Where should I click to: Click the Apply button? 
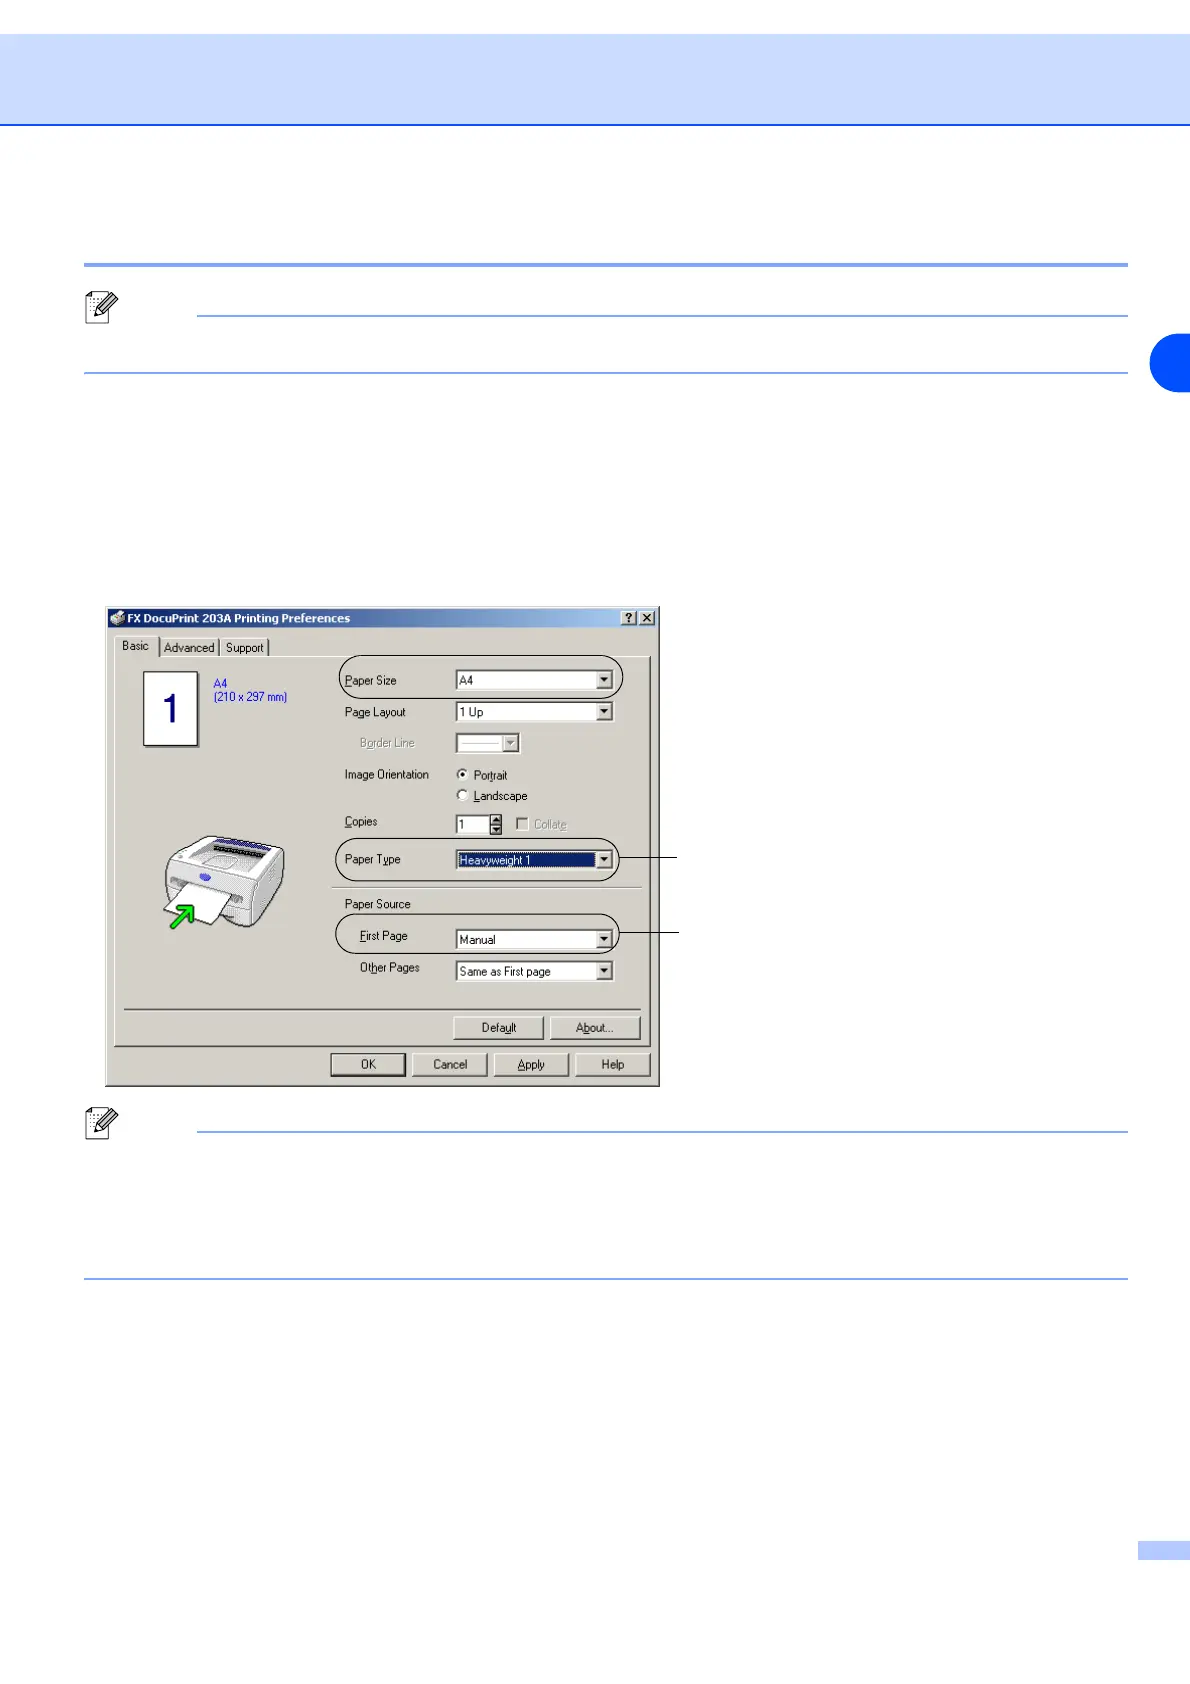coord(531,1065)
